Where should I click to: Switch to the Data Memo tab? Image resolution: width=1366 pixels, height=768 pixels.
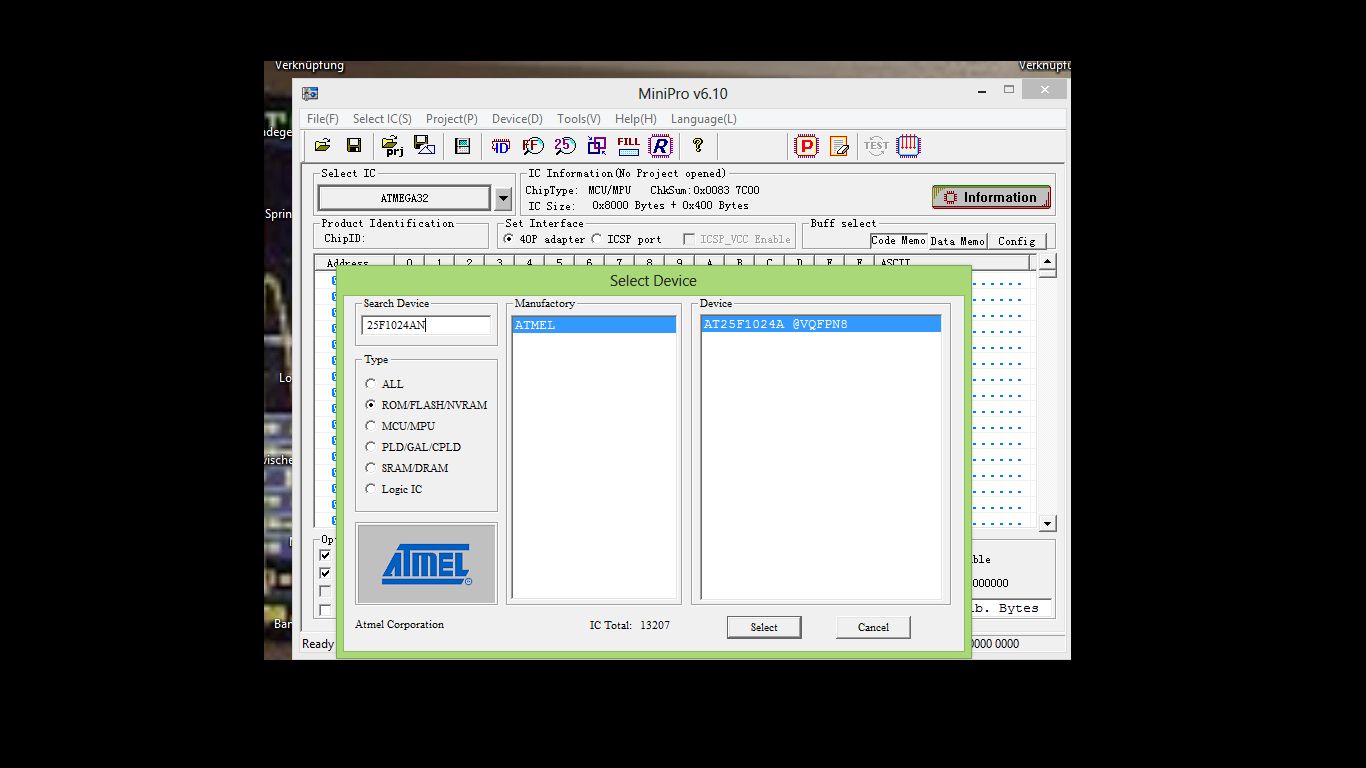tap(958, 241)
